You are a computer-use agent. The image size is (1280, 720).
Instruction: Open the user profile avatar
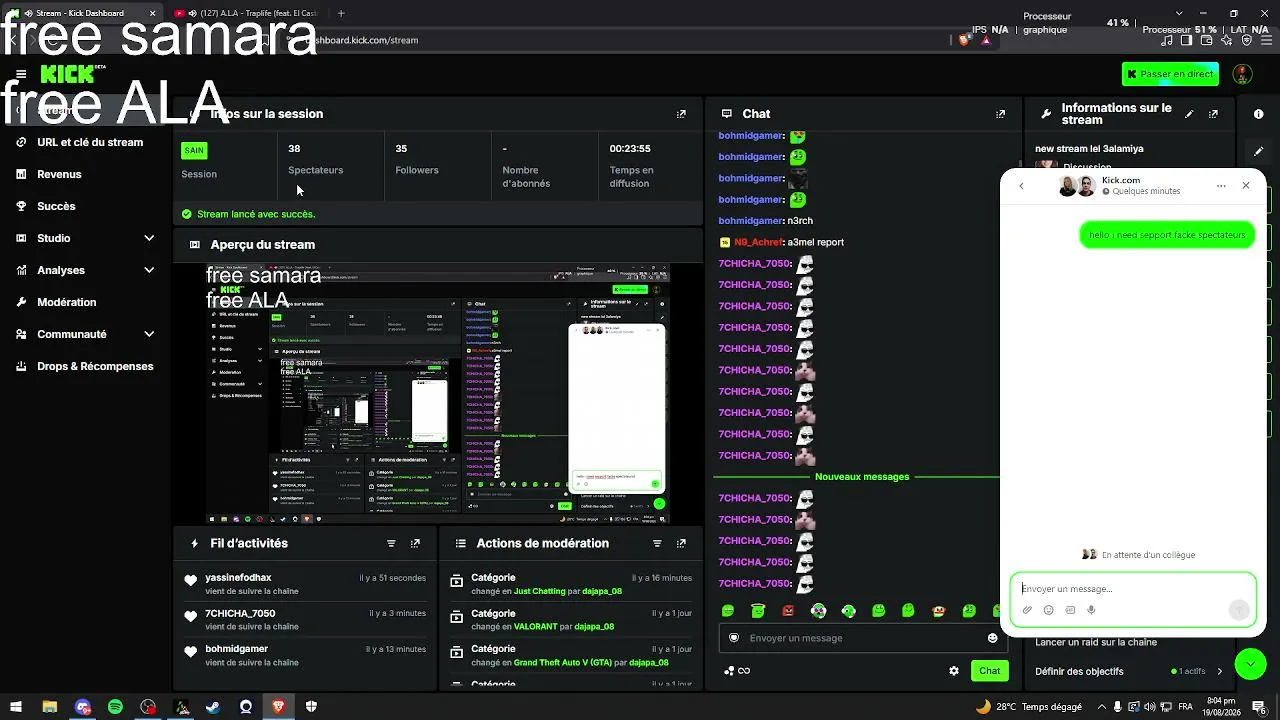point(1242,74)
